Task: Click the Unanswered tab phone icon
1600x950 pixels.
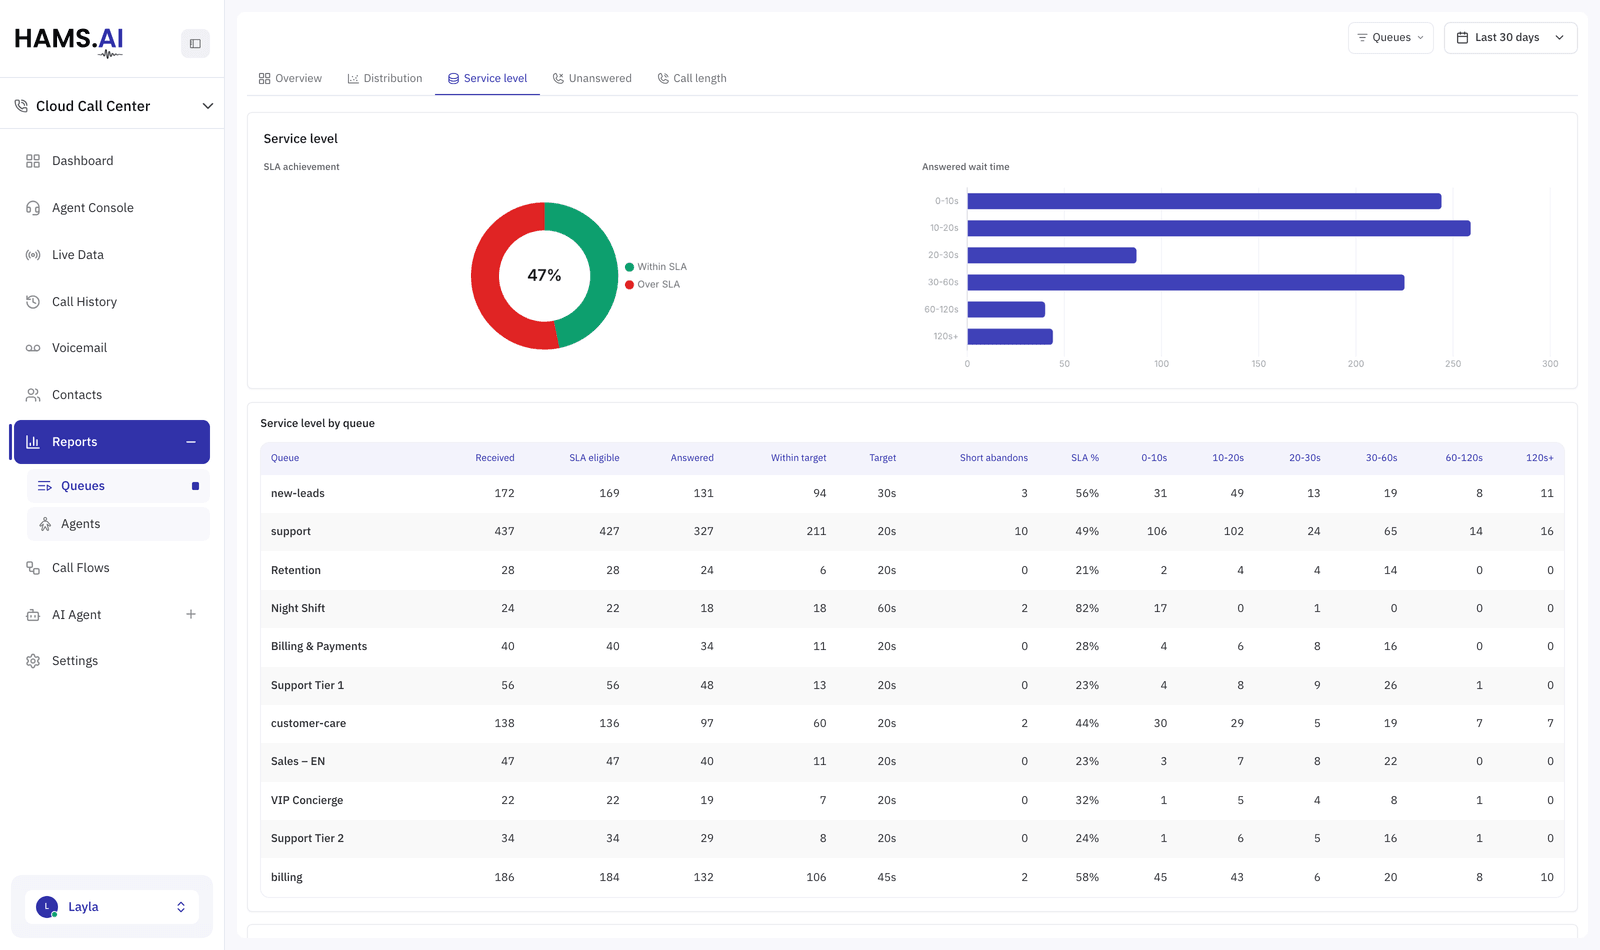Action: [558, 78]
